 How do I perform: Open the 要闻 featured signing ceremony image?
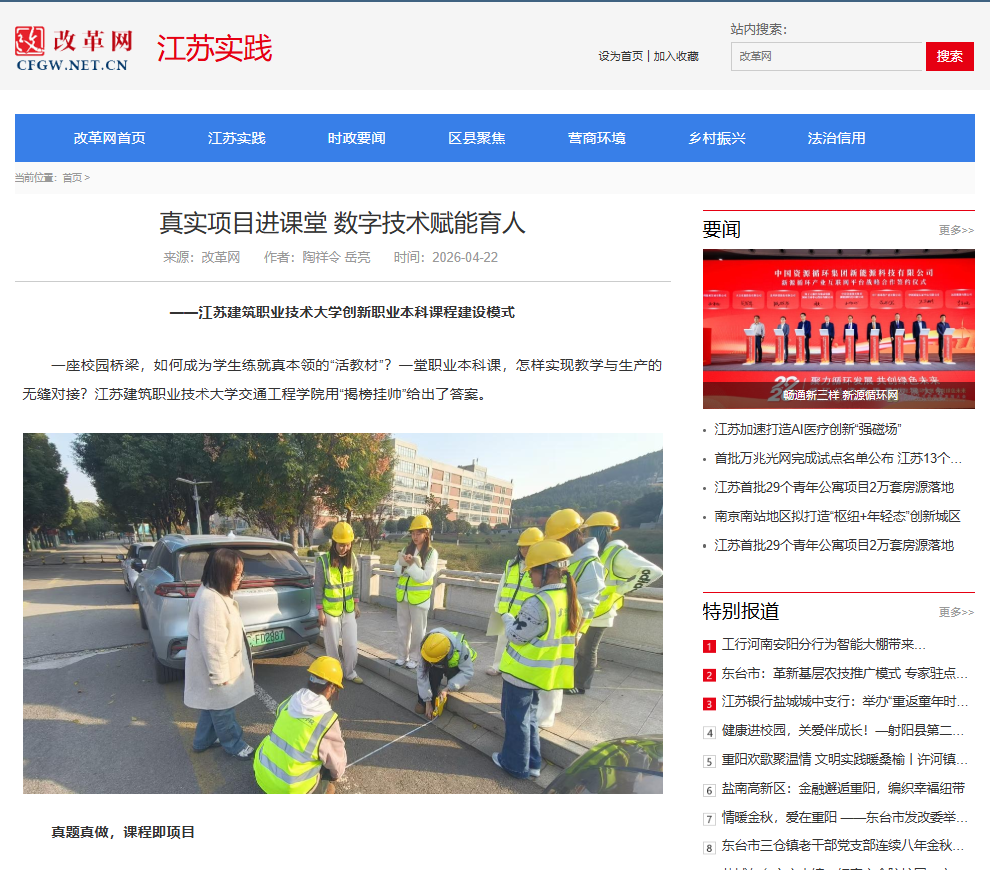pyautogui.click(x=838, y=328)
